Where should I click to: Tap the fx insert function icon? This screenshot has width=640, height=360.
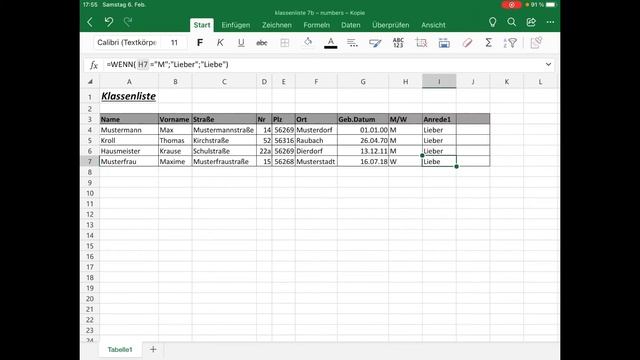(x=93, y=65)
